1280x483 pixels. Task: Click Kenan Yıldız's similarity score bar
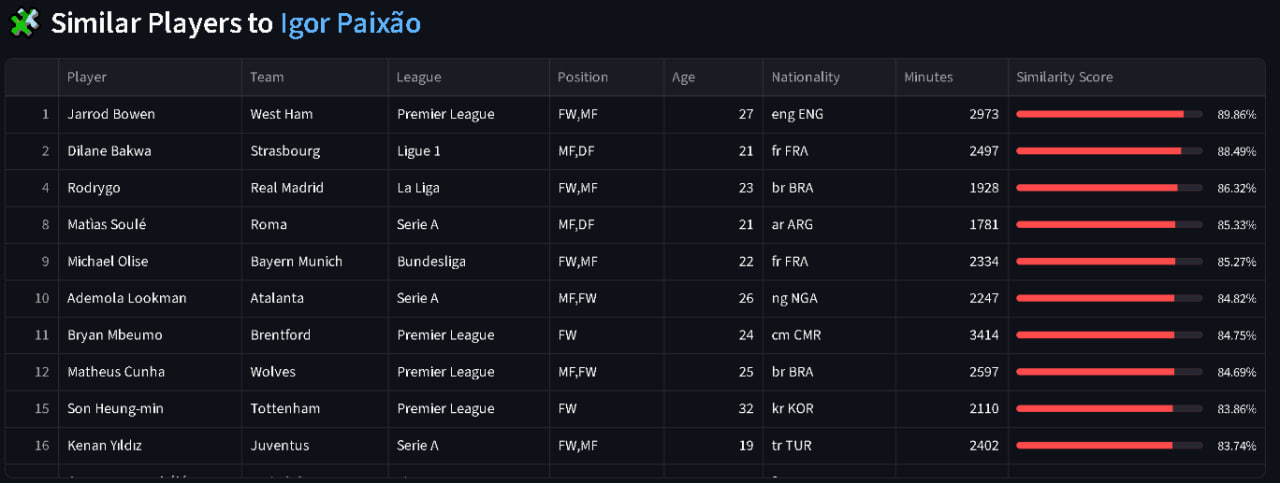[x=1109, y=445]
